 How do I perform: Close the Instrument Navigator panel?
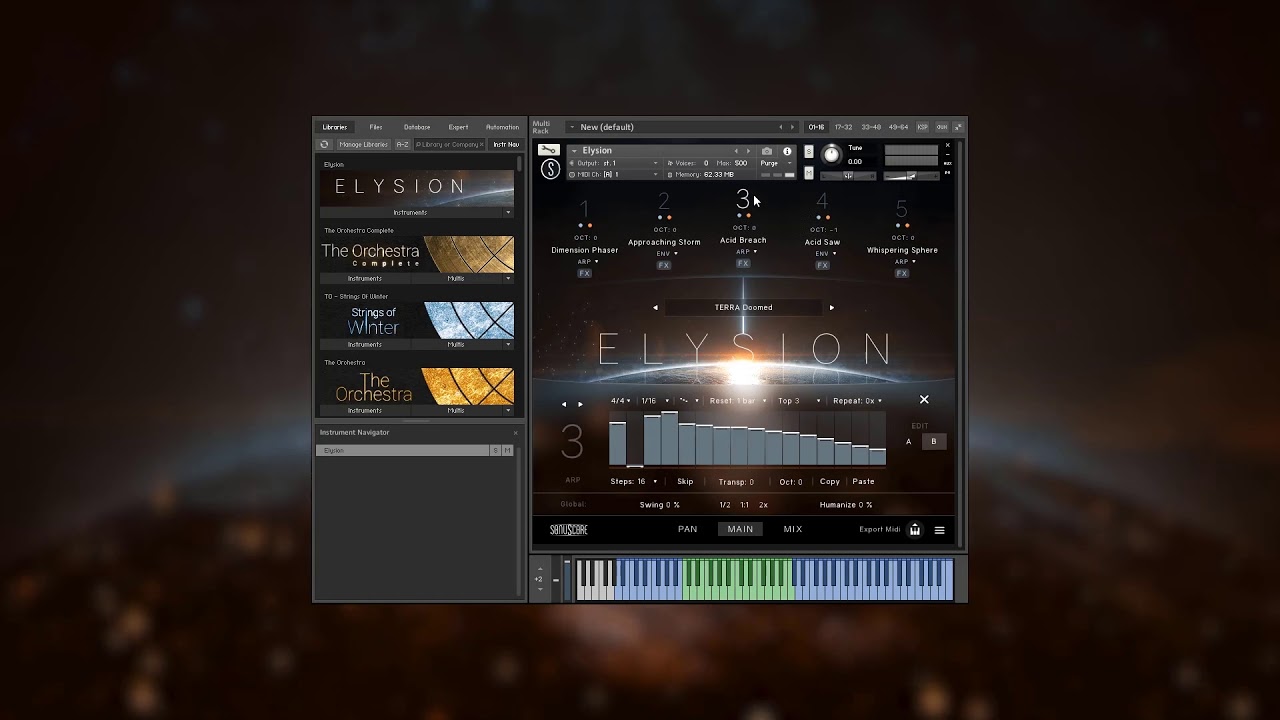(x=516, y=432)
